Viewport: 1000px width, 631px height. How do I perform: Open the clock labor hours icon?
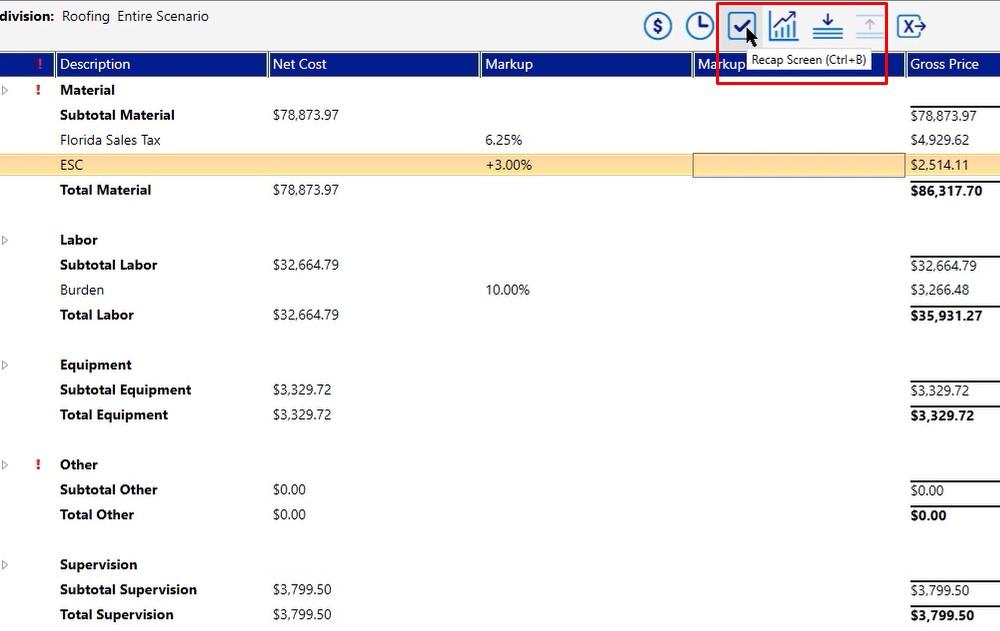pyautogui.click(x=700, y=27)
